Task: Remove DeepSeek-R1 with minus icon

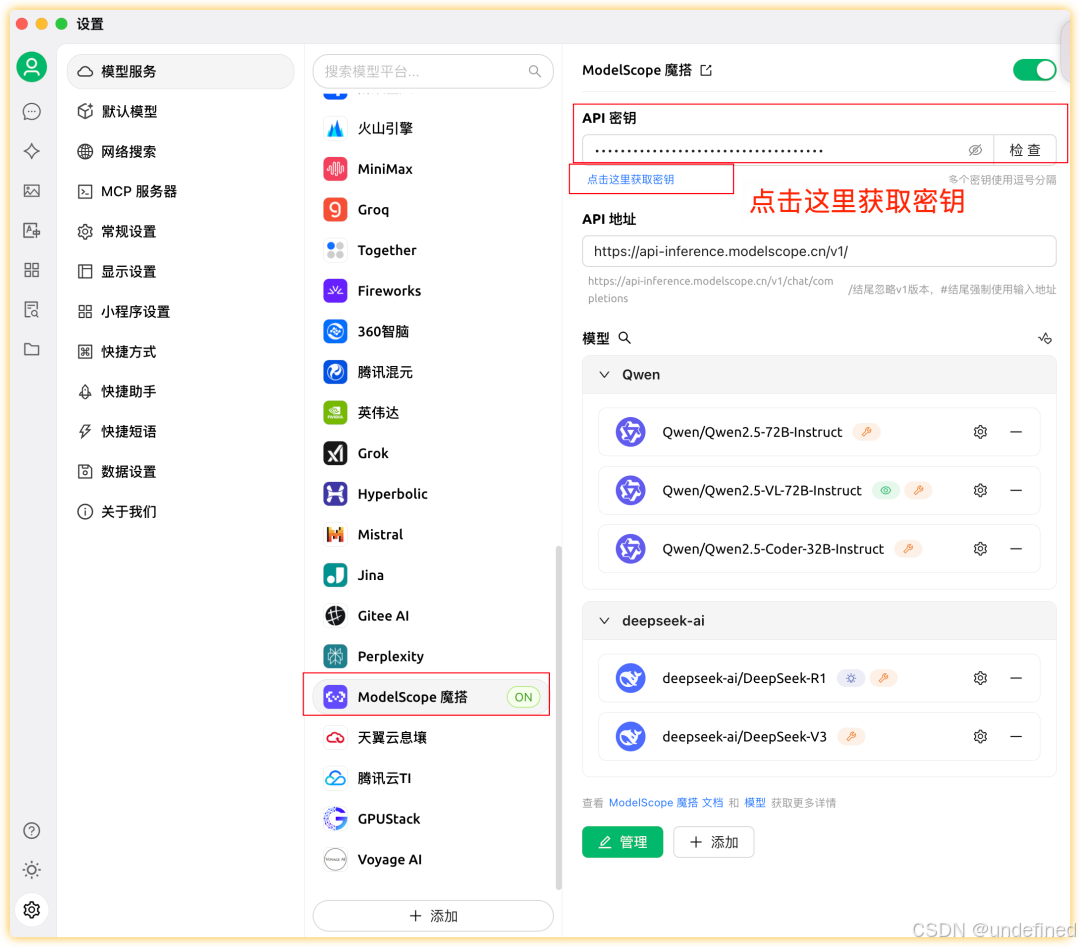Action: coord(1016,678)
